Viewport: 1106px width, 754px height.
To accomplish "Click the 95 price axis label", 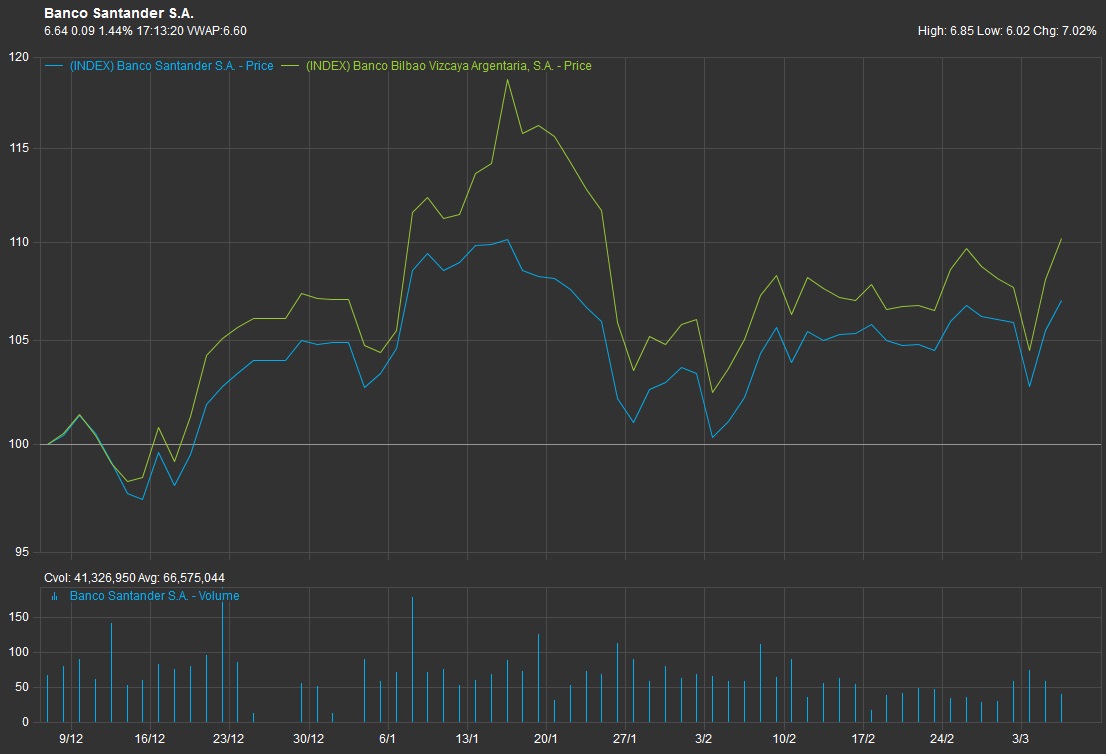I will 23,552.
